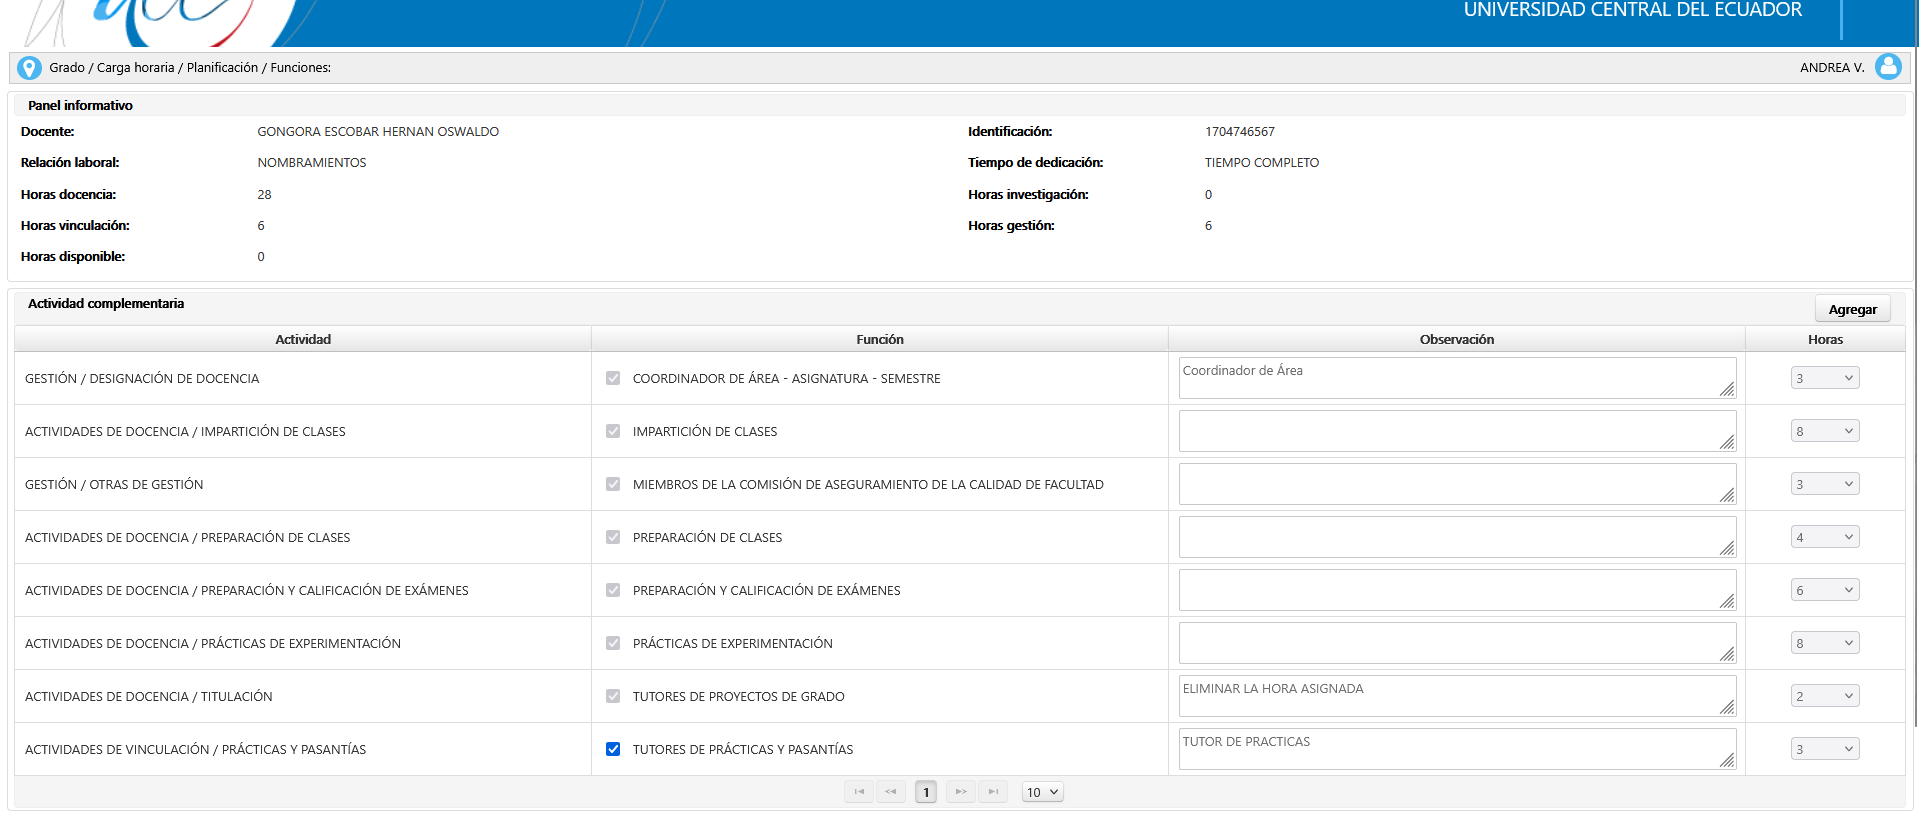1919x816 pixels.
Task: Click the university logo in header
Action: coord(160,22)
